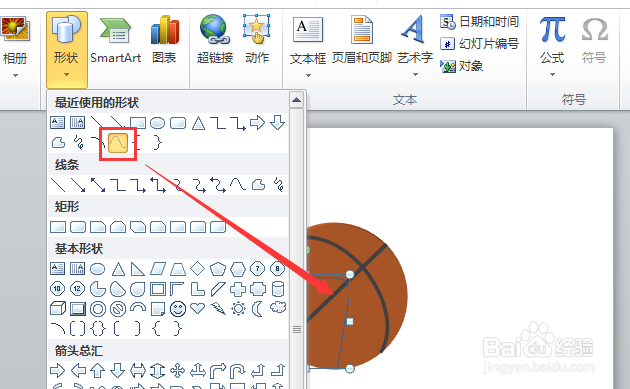
Task: Select cloud shape
Action: pyautogui.click(x=278, y=308)
